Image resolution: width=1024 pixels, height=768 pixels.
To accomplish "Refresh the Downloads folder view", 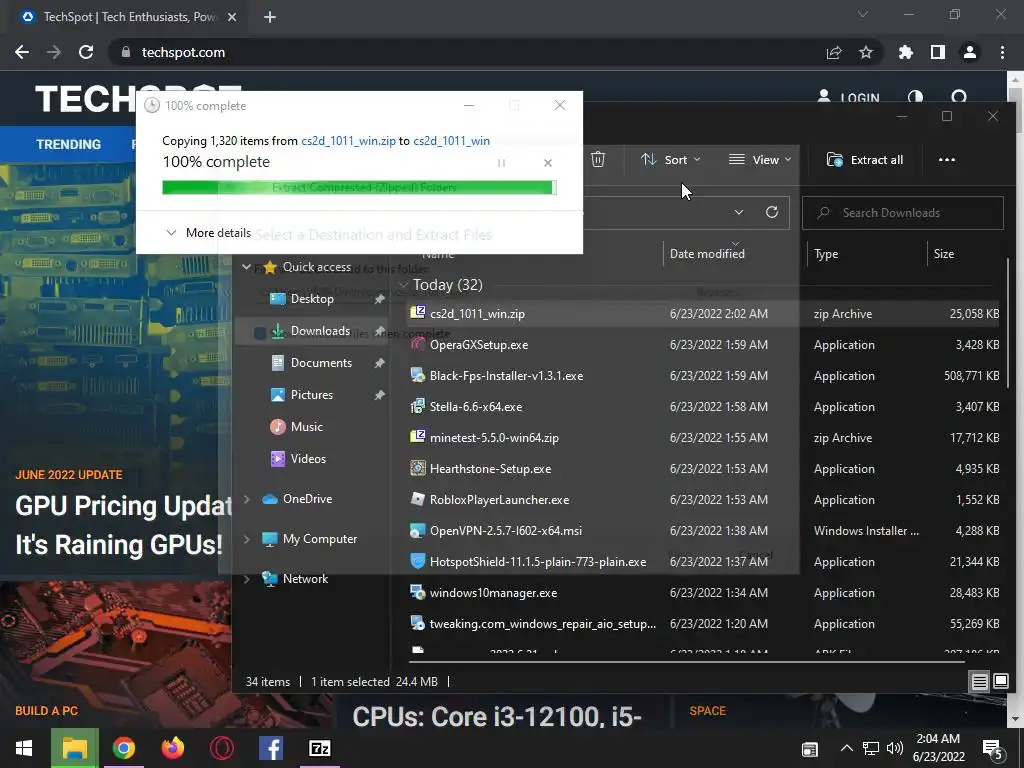I will [771, 212].
